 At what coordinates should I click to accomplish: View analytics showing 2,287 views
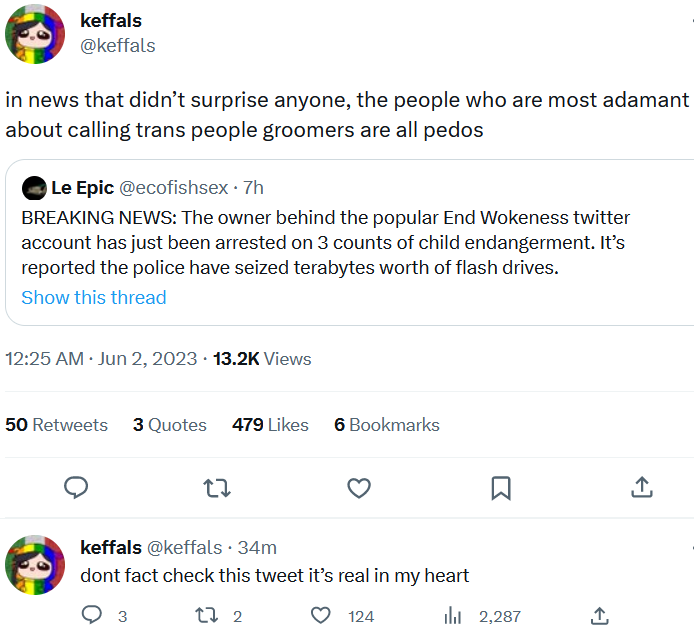click(x=452, y=616)
